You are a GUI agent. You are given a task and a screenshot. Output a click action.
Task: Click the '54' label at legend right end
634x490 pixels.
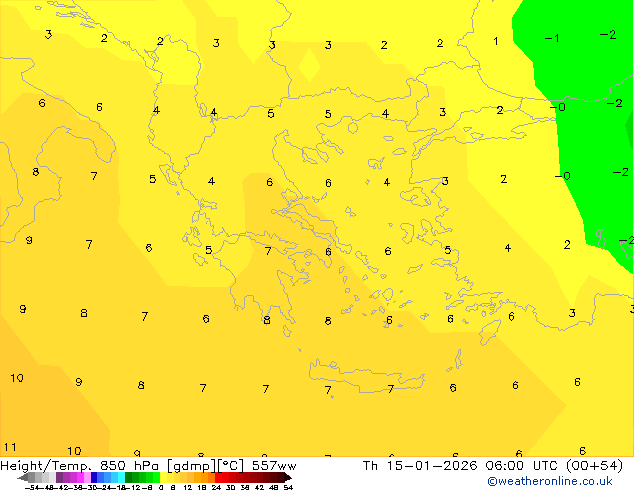(x=288, y=487)
